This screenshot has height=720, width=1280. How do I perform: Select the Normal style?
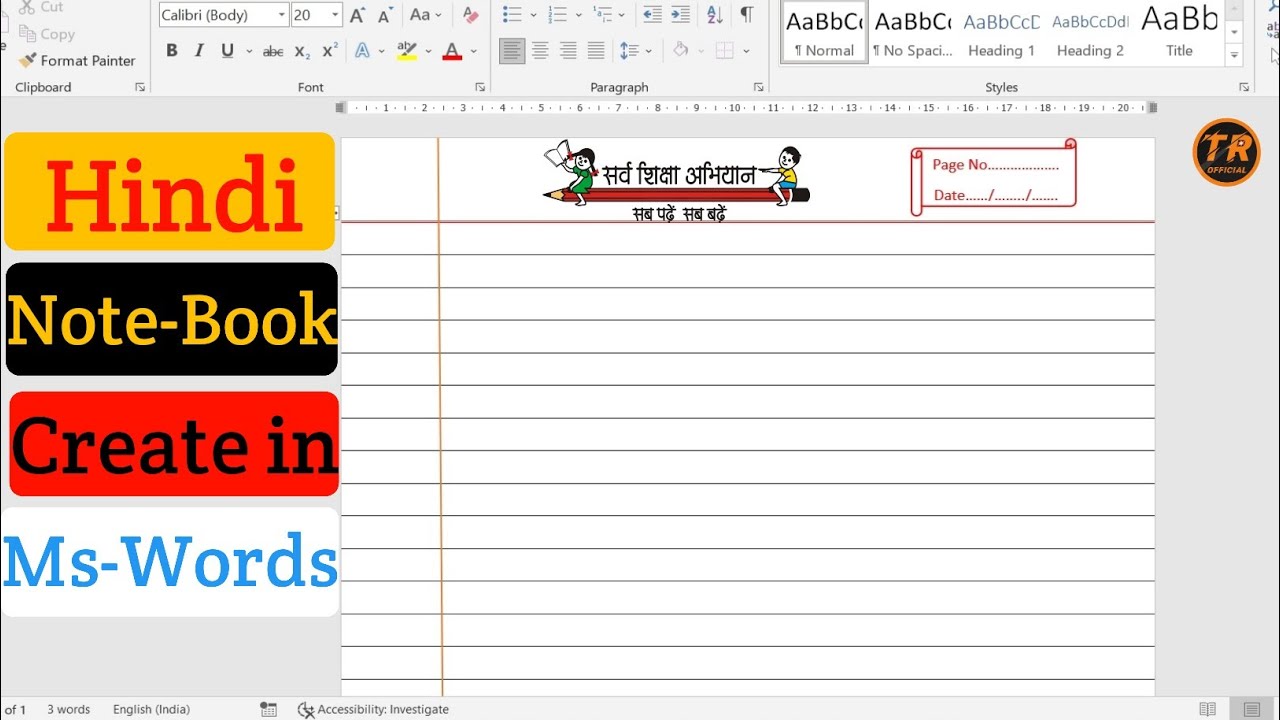pos(825,33)
